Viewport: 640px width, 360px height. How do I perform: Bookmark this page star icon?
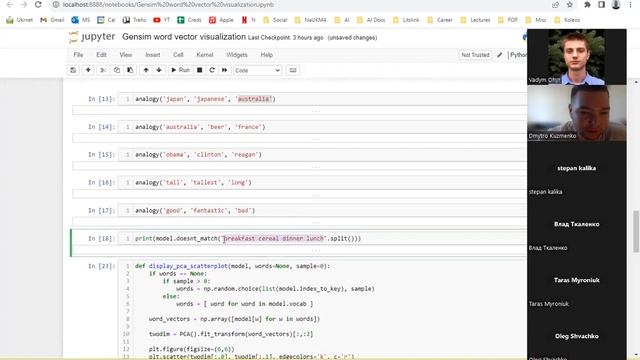[570, 4]
